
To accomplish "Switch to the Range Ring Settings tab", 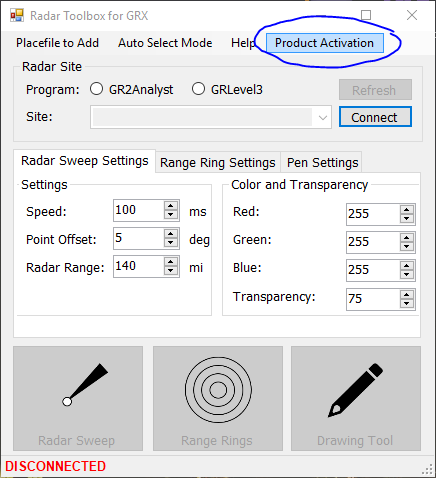I will [x=218, y=163].
